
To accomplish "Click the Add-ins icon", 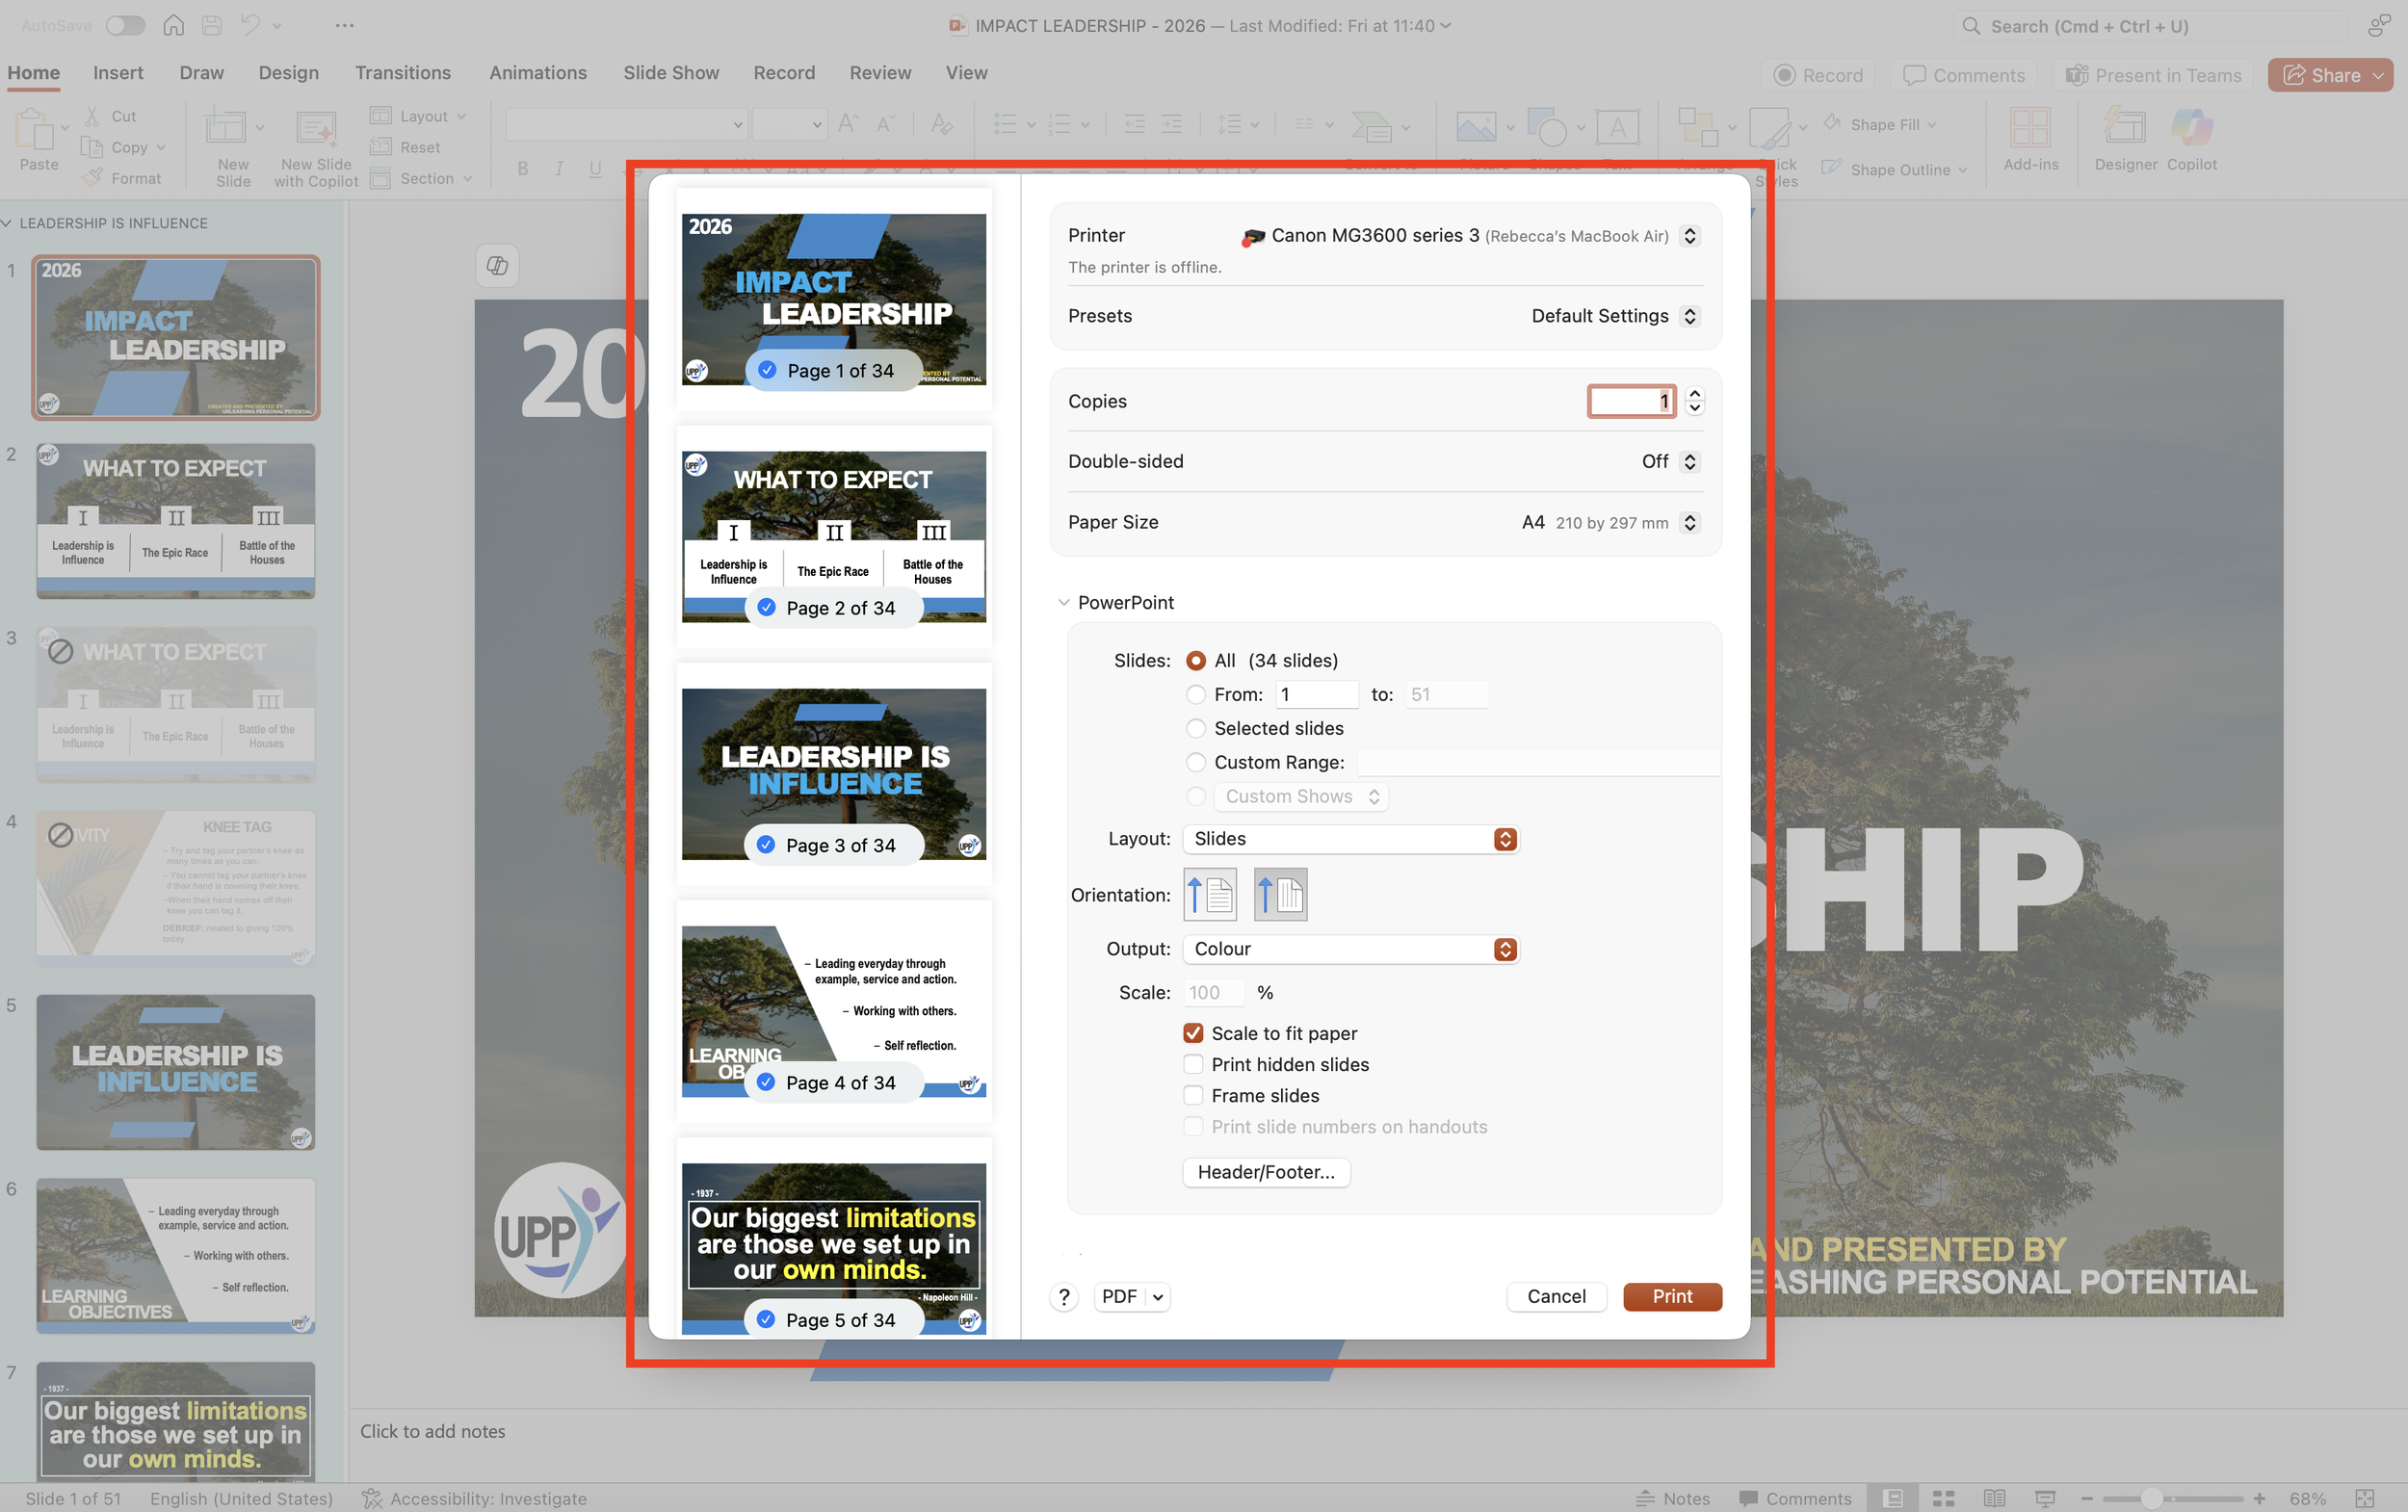I will coord(2030,130).
